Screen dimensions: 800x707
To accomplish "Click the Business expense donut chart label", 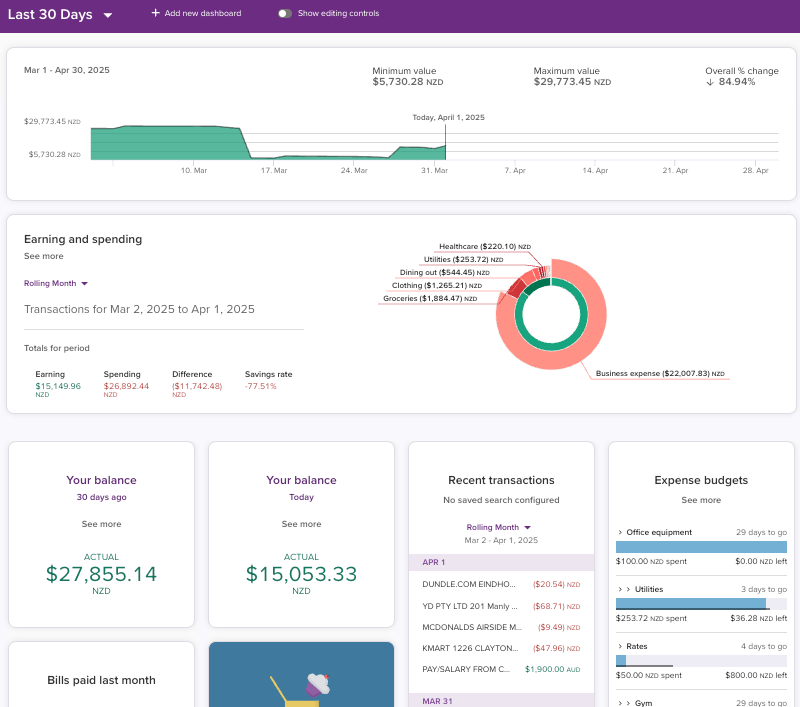I will (659, 374).
